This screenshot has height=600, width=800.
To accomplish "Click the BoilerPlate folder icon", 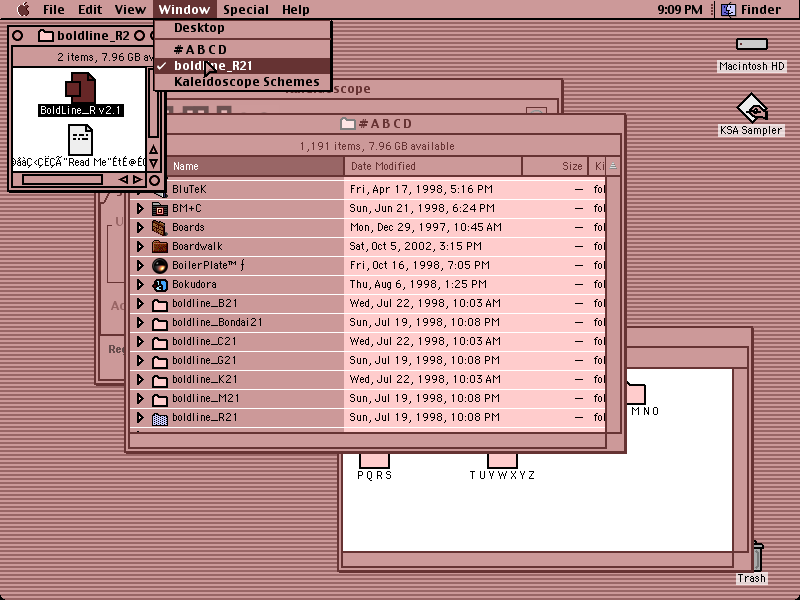I will point(160,266).
